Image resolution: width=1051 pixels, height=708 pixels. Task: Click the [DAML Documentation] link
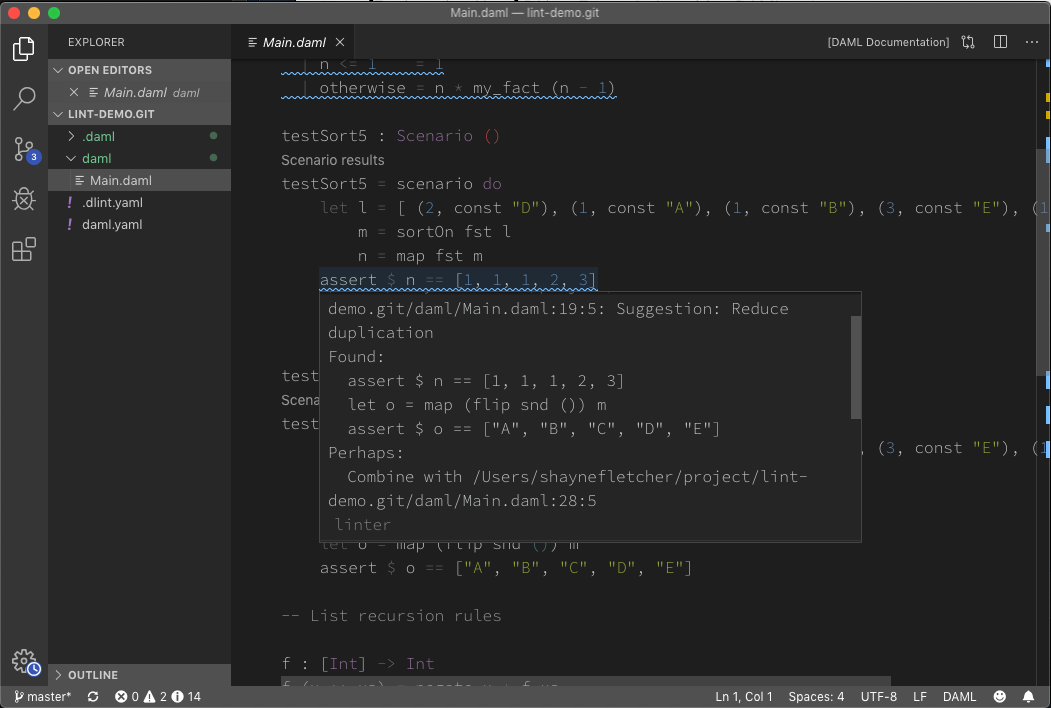(888, 42)
